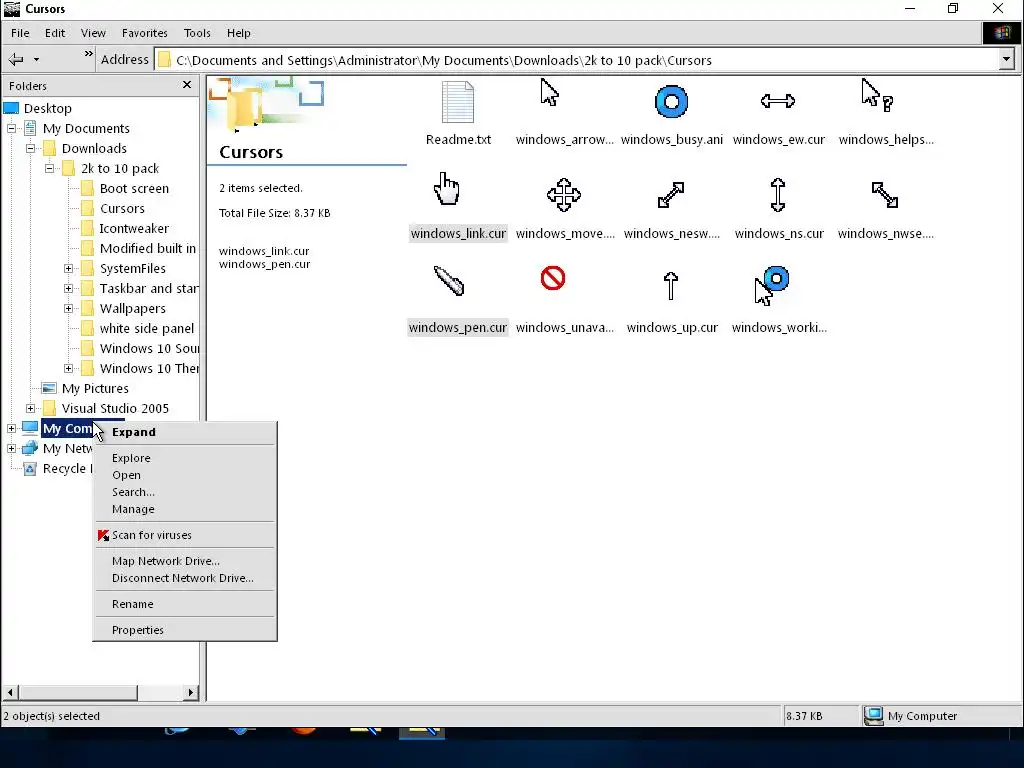Screen dimensions: 1024x768
Task: Open the View menu
Action: (93, 33)
